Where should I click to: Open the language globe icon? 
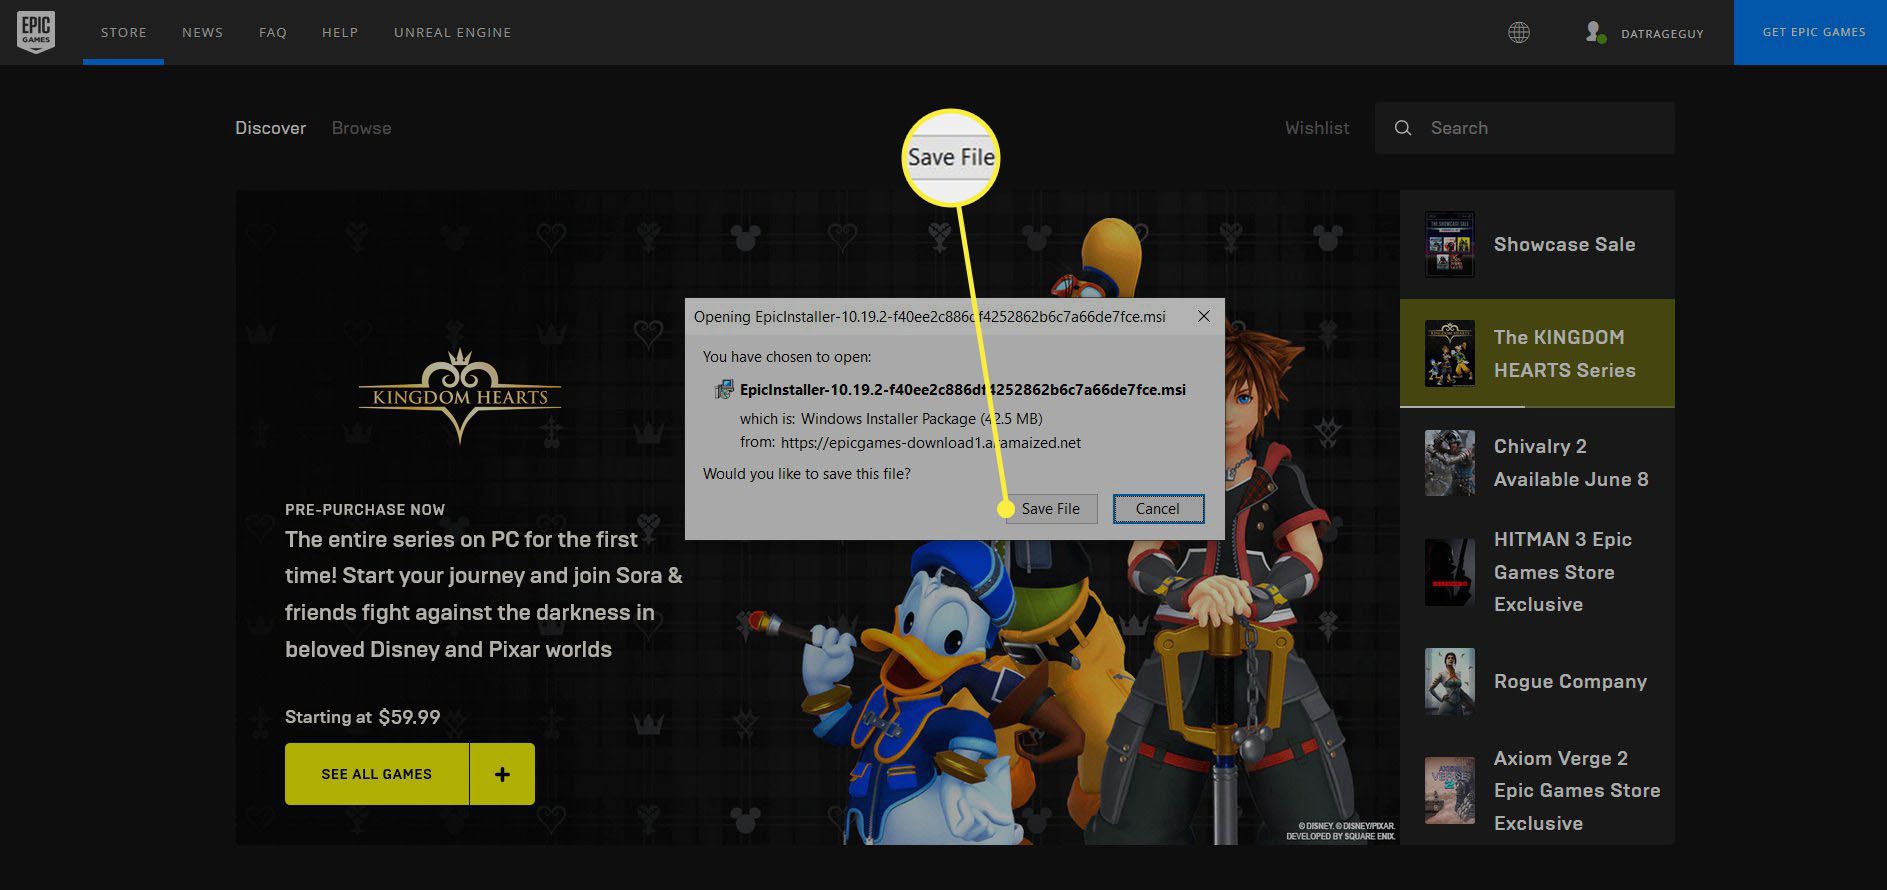tap(1519, 33)
